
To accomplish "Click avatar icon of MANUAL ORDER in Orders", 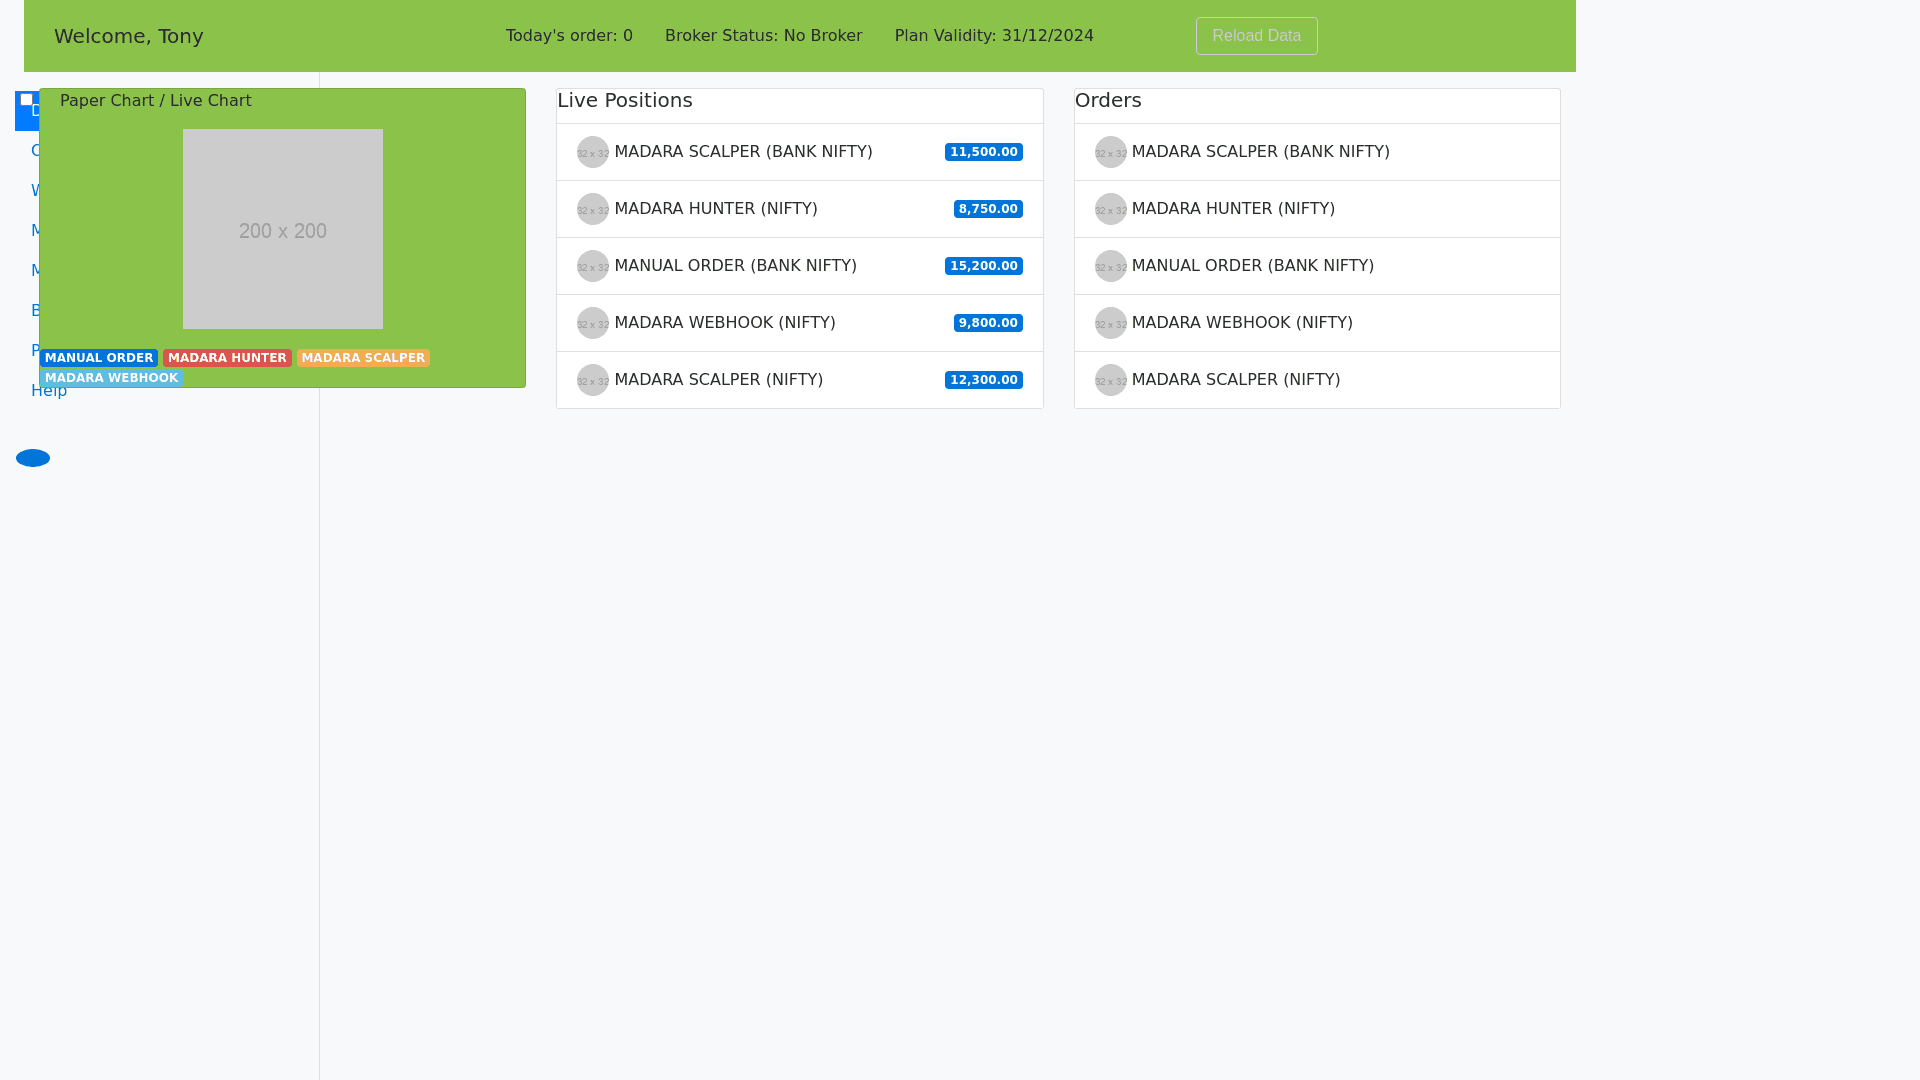I will pos(1110,266).
